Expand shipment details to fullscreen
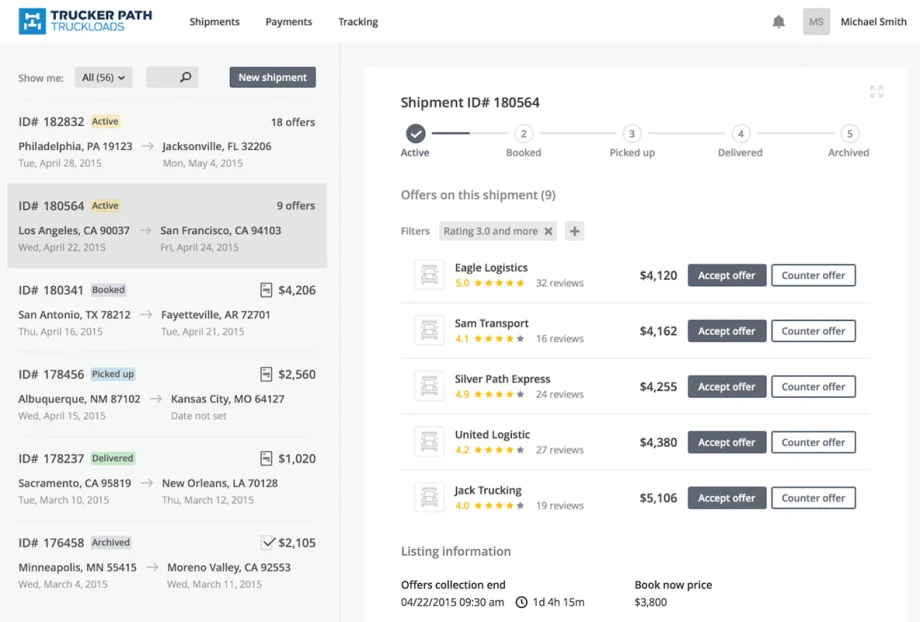This screenshot has width=920, height=622. (876, 92)
